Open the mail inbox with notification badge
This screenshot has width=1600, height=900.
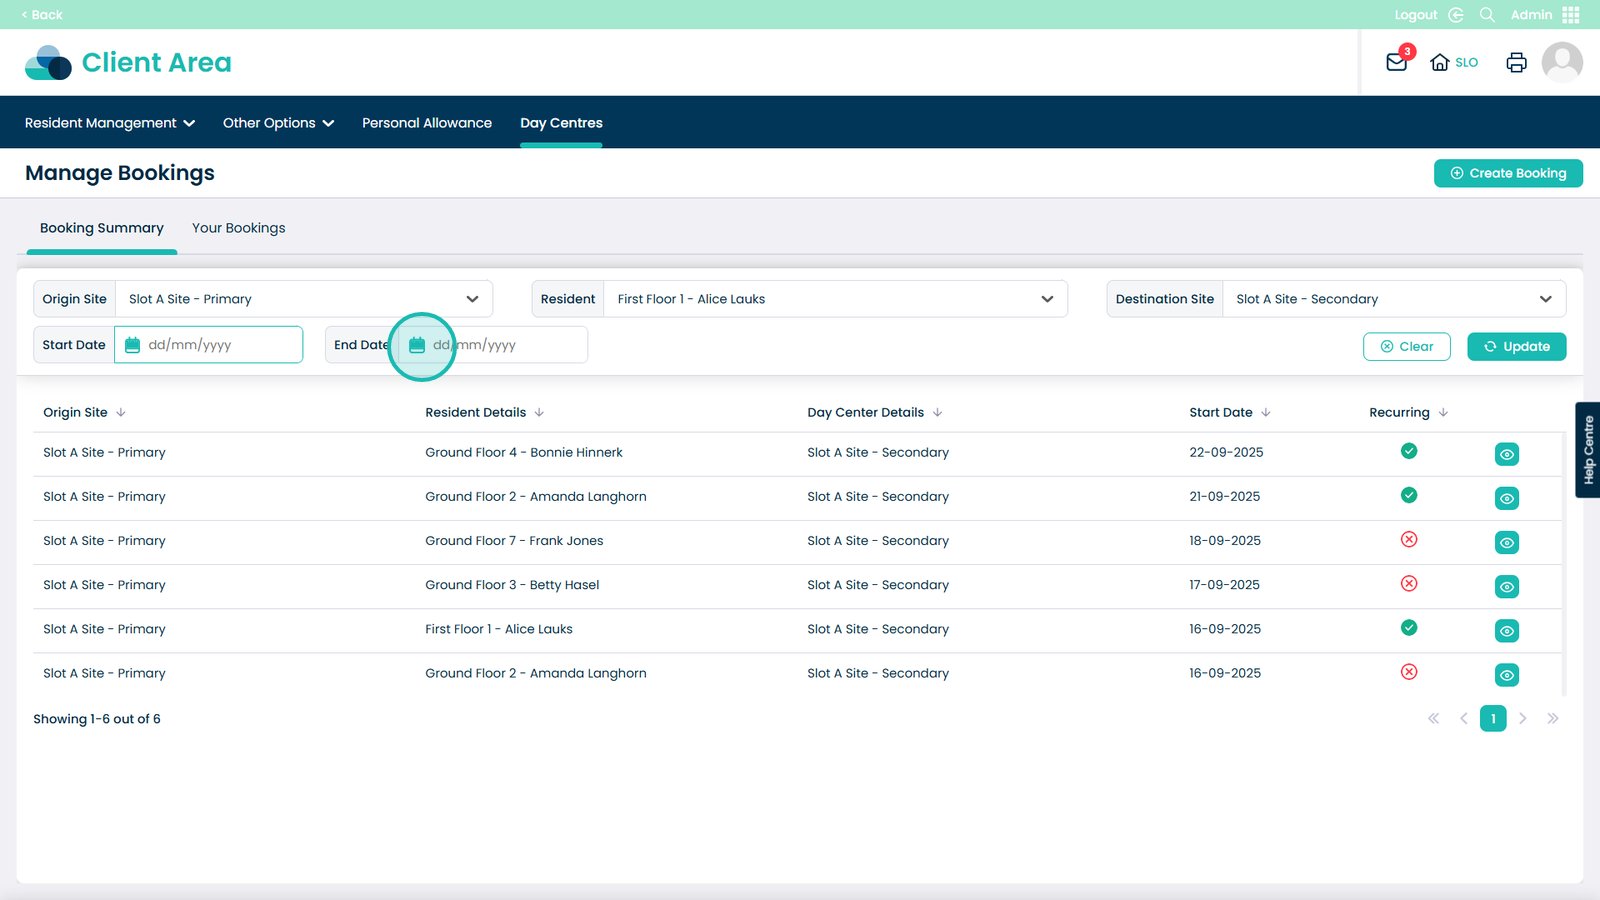coord(1397,62)
